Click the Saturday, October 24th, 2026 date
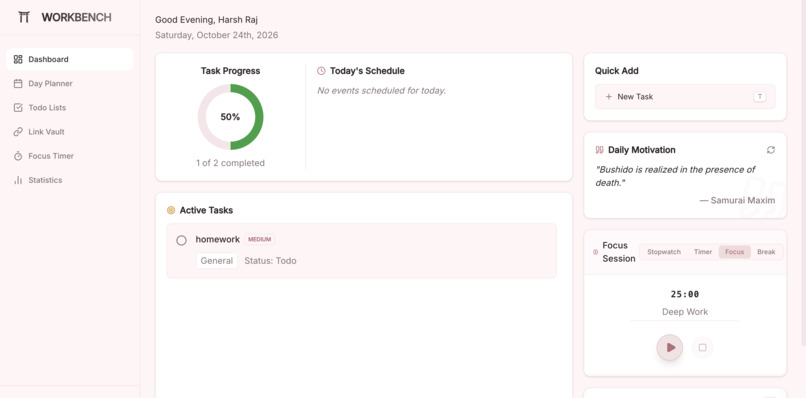The image size is (806, 398). tap(216, 35)
